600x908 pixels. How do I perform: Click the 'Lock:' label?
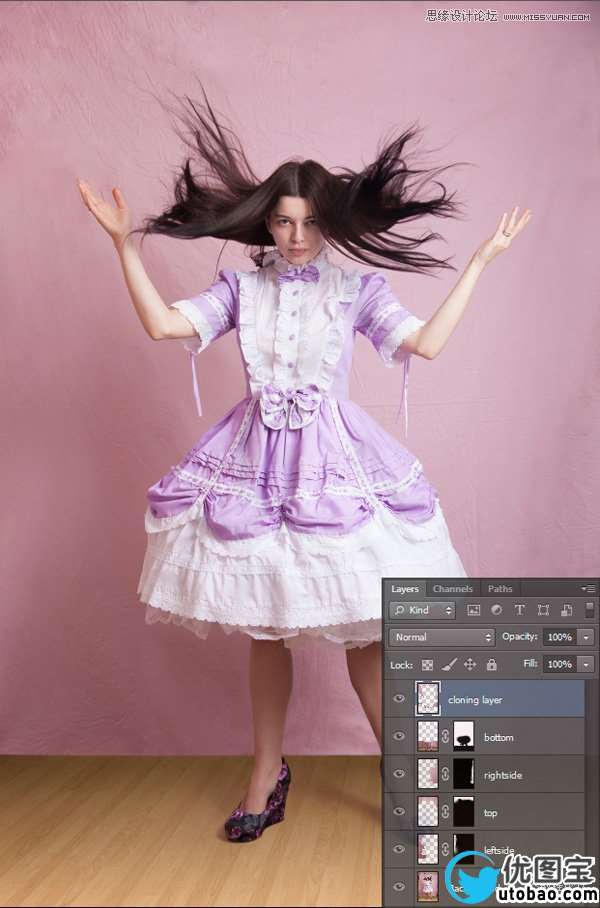point(401,665)
